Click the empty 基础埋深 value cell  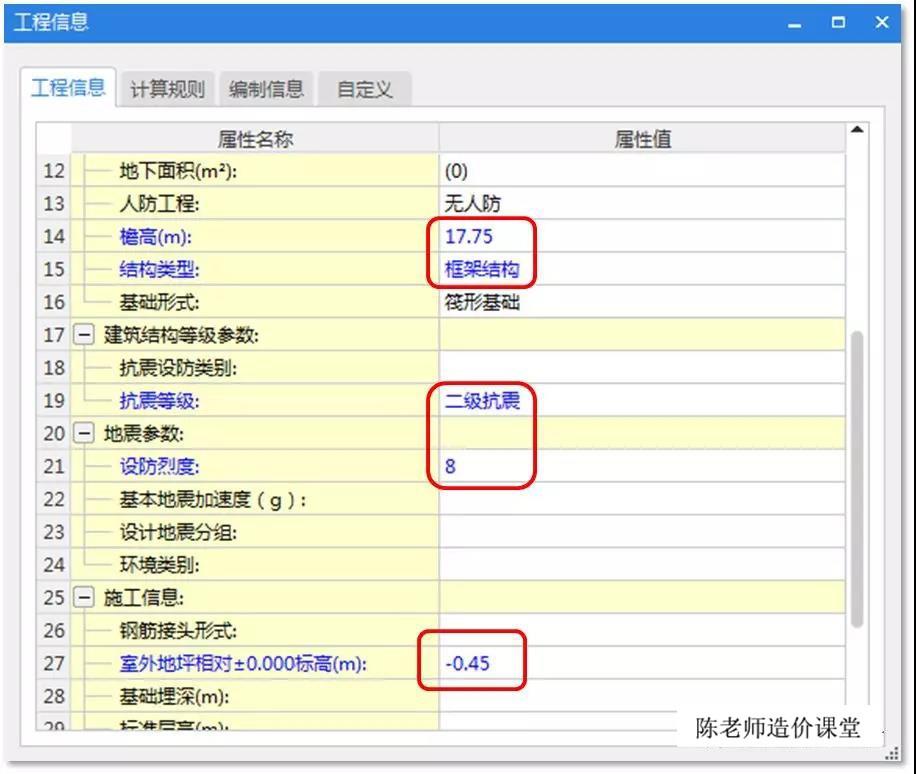(x=641, y=696)
